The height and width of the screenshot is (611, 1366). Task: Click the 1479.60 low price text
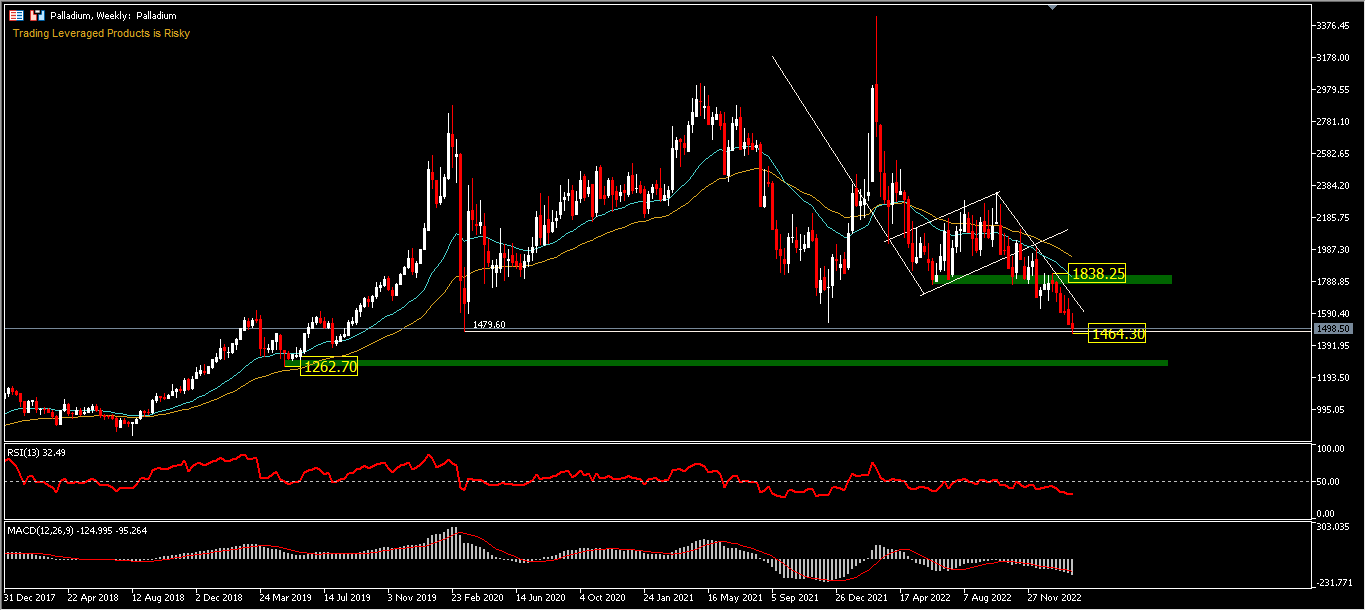coord(489,324)
